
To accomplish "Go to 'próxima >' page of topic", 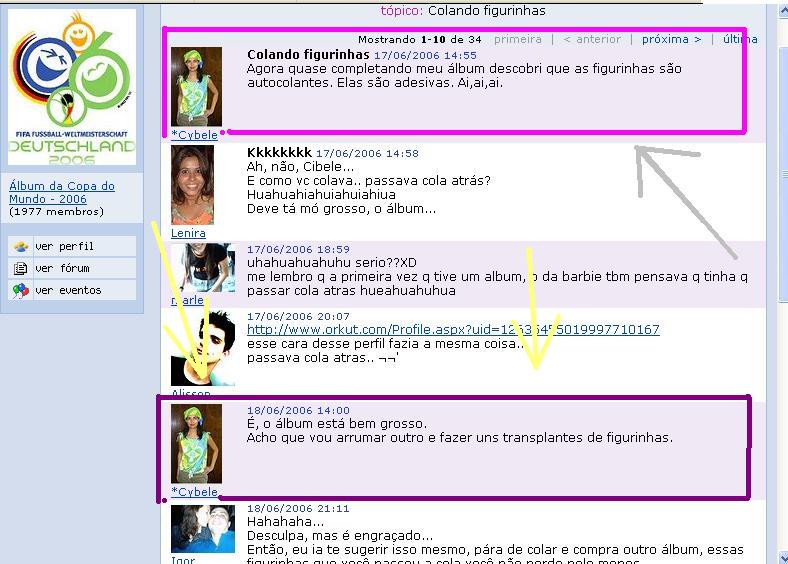I will 671,39.
